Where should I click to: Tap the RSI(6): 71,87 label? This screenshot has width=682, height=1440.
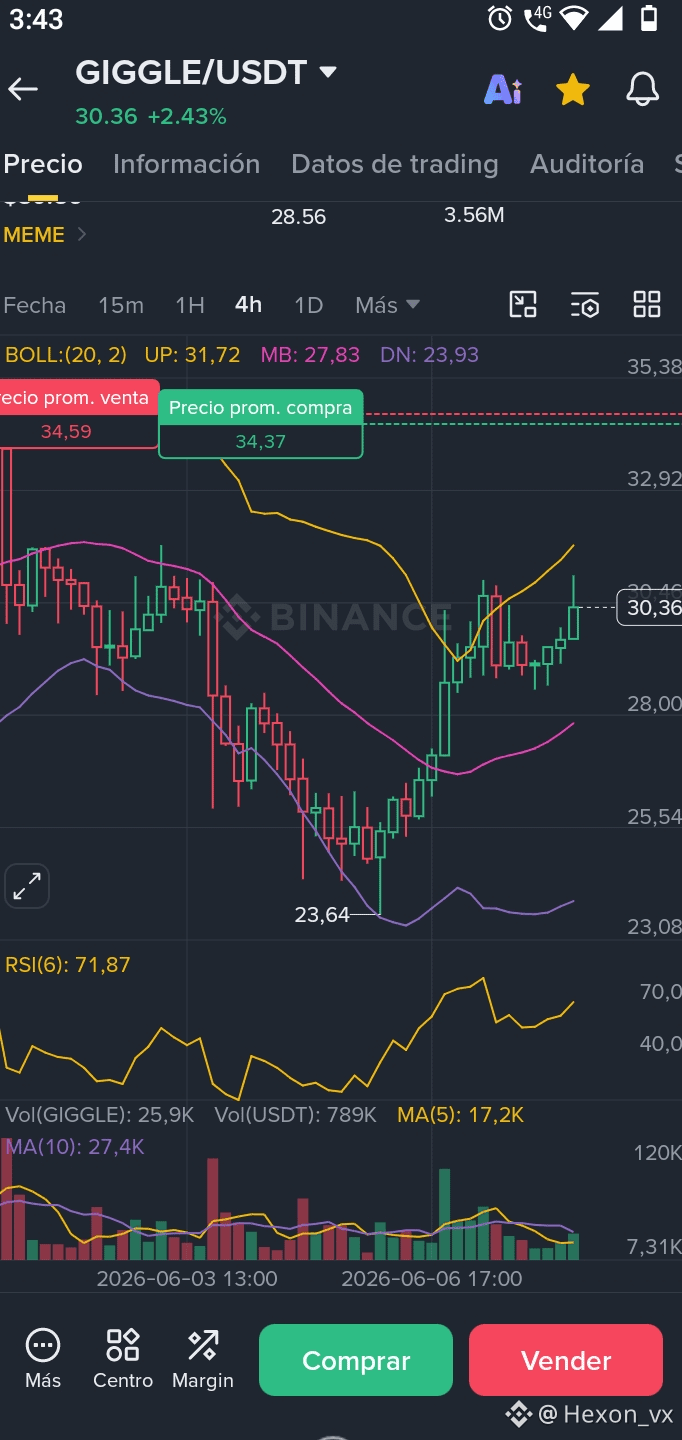click(x=68, y=965)
